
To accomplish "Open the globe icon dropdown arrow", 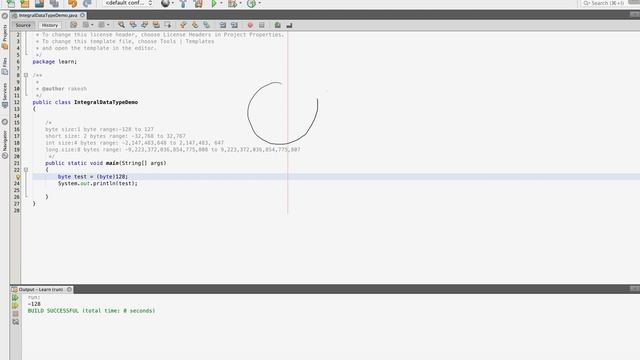I will pos(173,3).
